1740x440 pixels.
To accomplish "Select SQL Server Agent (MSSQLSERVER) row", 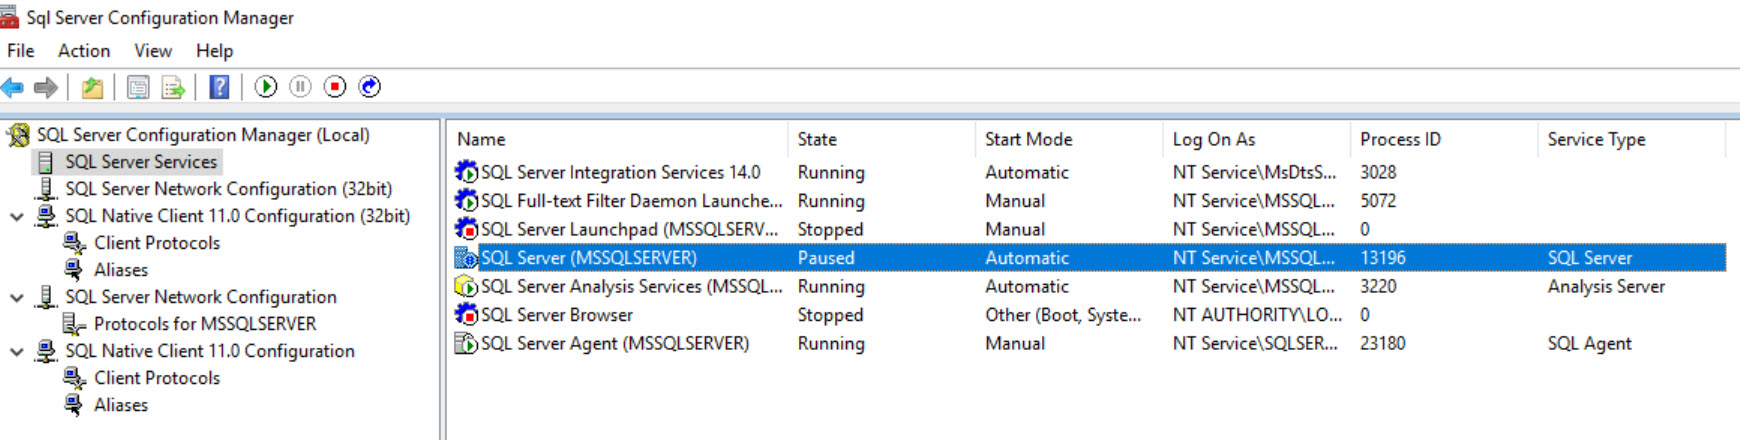I will (x=1089, y=343).
